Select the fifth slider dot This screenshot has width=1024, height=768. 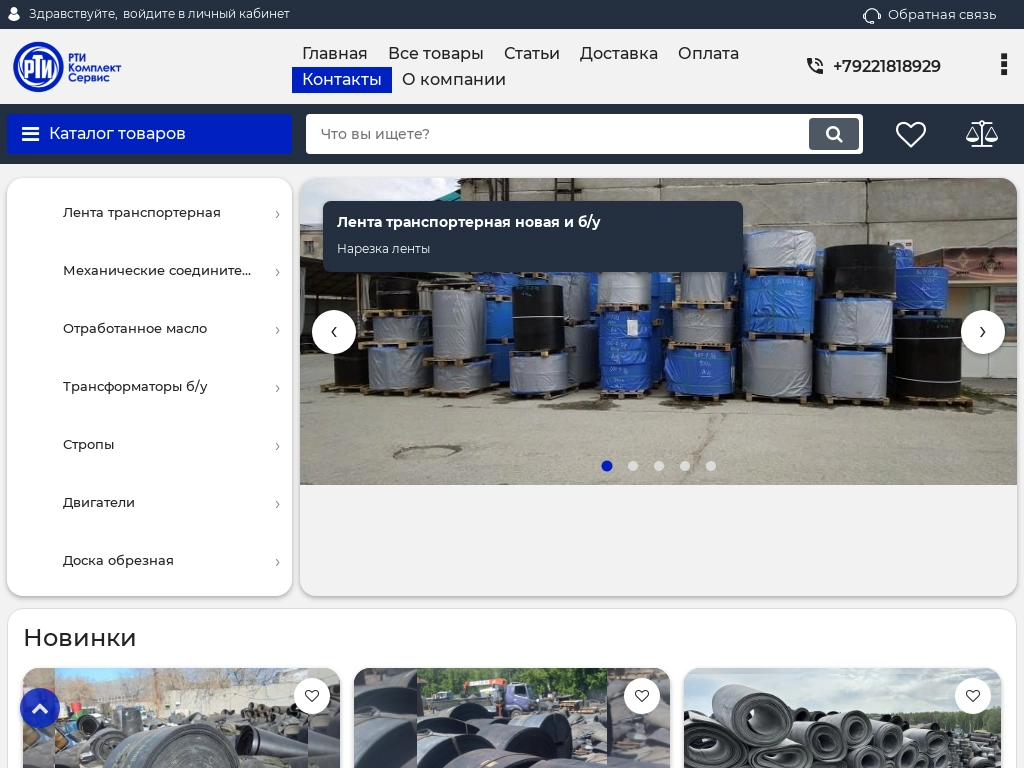point(711,466)
